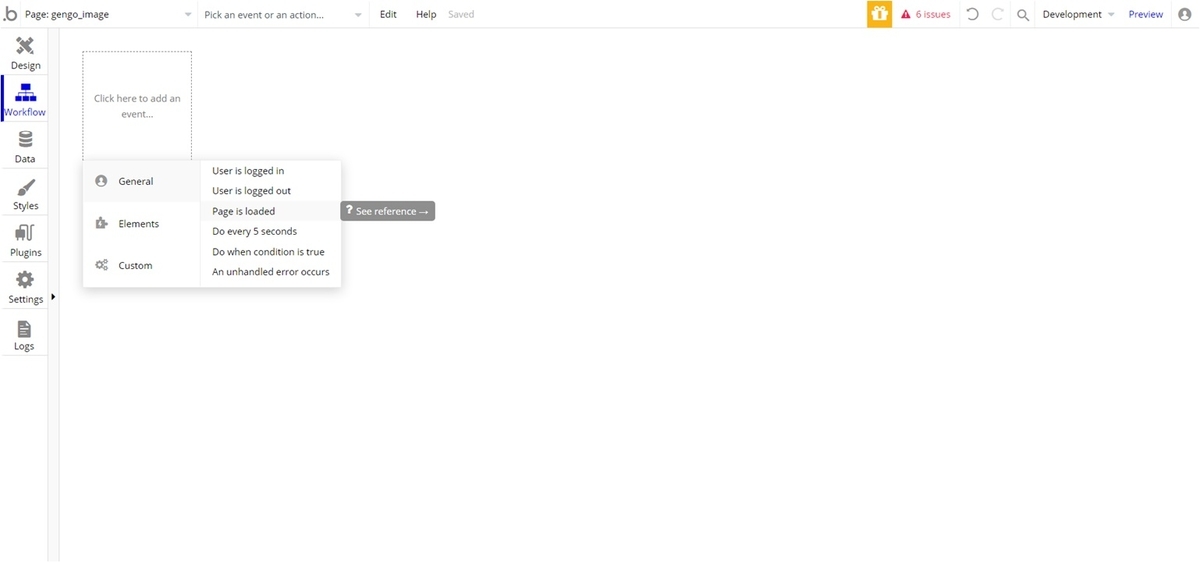Choose Page is loaded event
Image resolution: width=1200 pixels, height=563 pixels.
pyautogui.click(x=270, y=211)
